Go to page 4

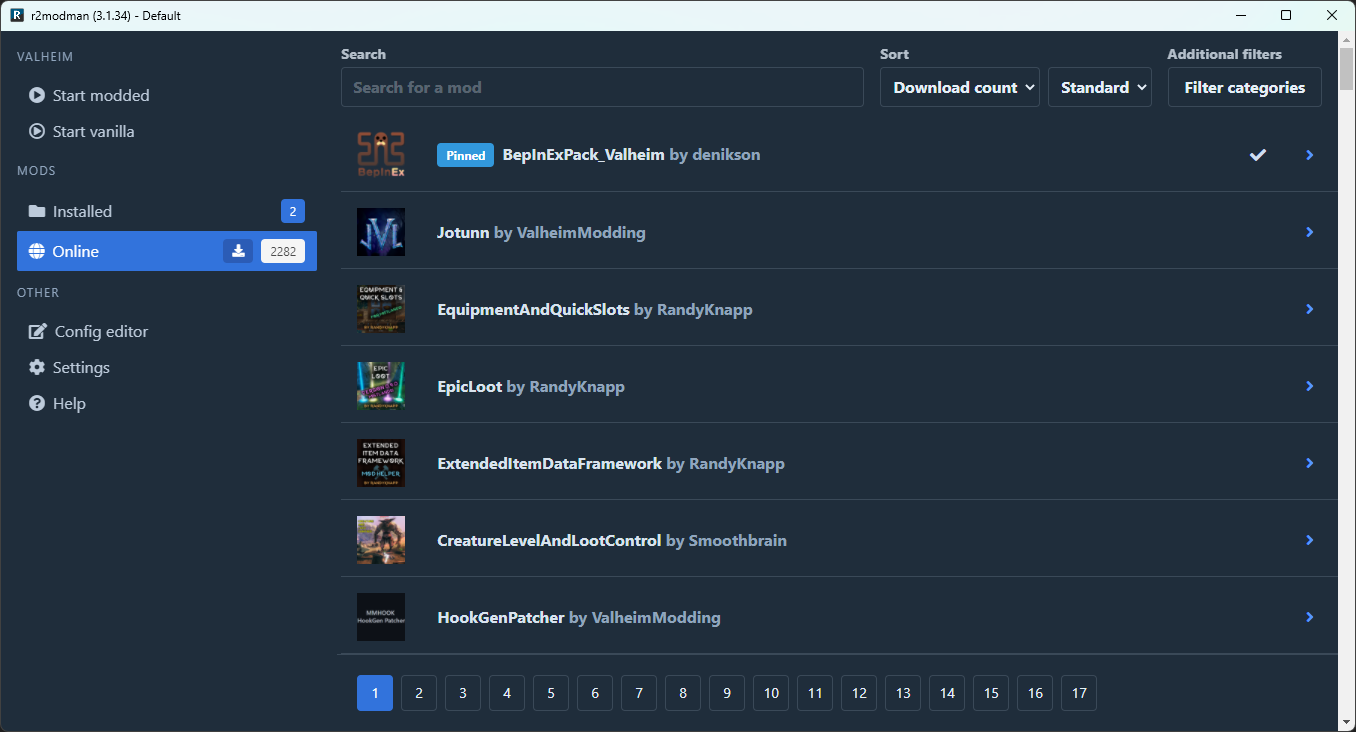coord(507,693)
